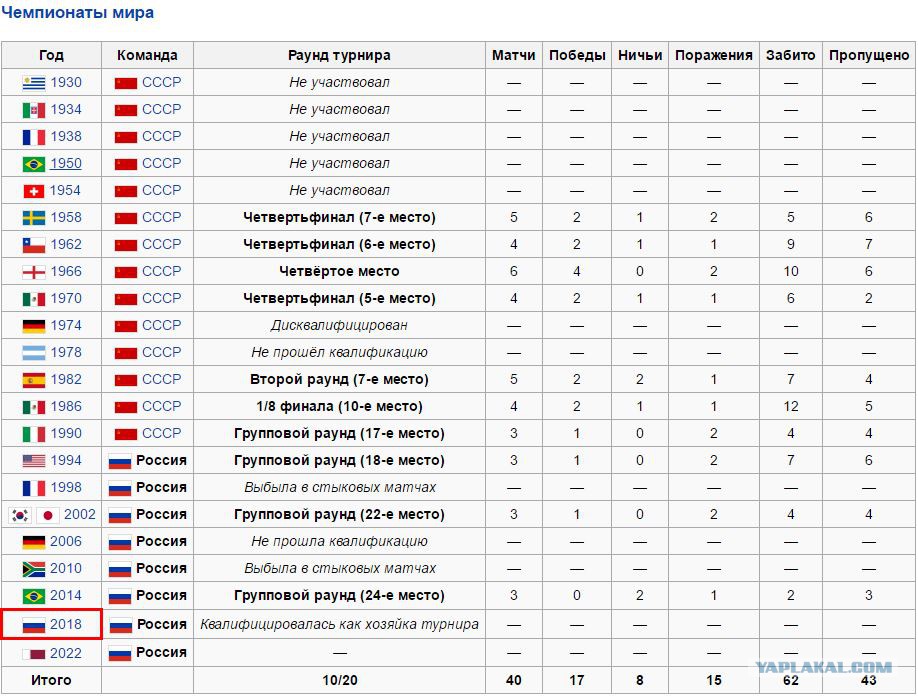This screenshot has width=918, height=697.
Task: Click the Пропущено column header
Action: click(x=869, y=55)
